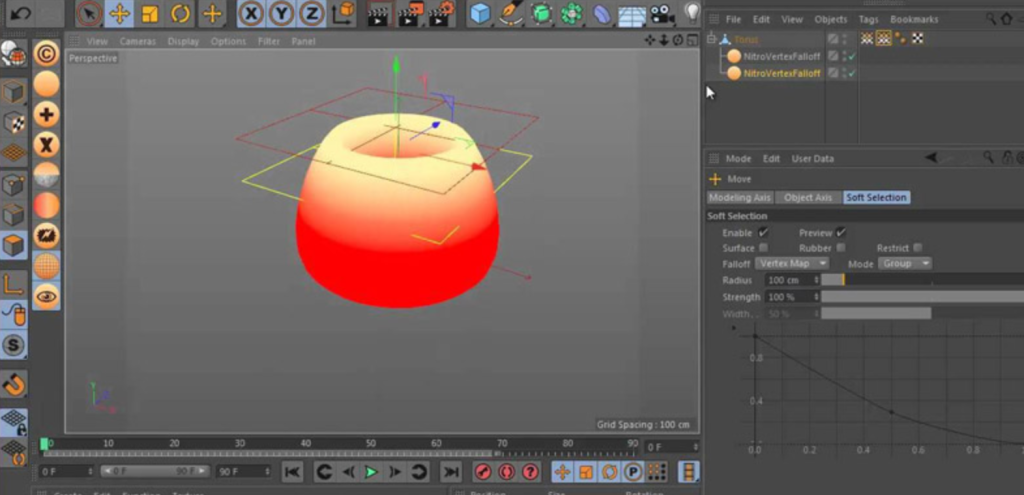Viewport: 1024px width, 495px height.
Task: Open the Falloff Vertex Map dropdown
Action: point(792,263)
